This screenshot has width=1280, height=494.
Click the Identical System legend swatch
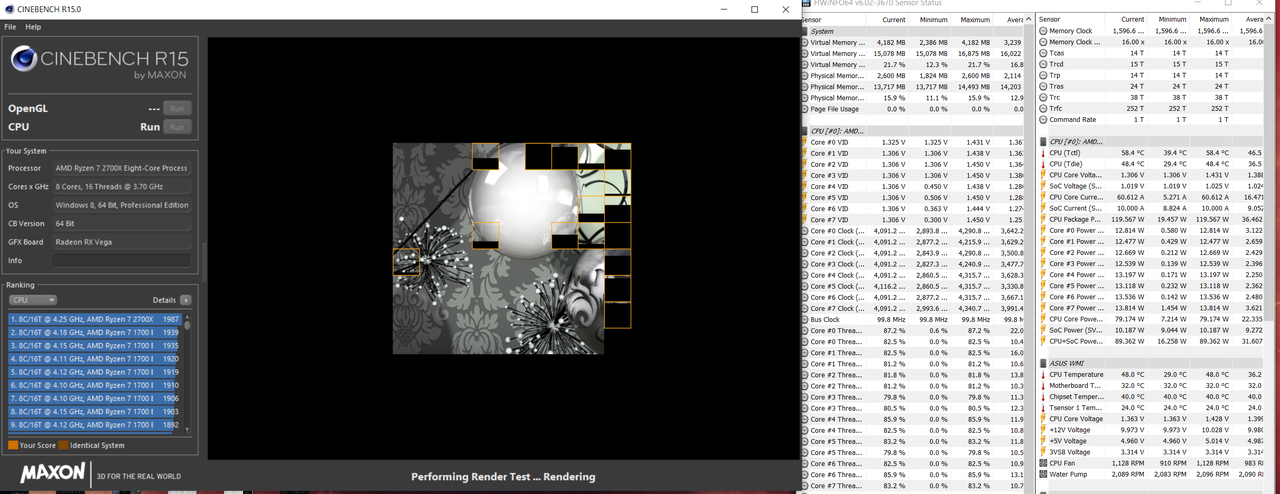tap(64, 445)
